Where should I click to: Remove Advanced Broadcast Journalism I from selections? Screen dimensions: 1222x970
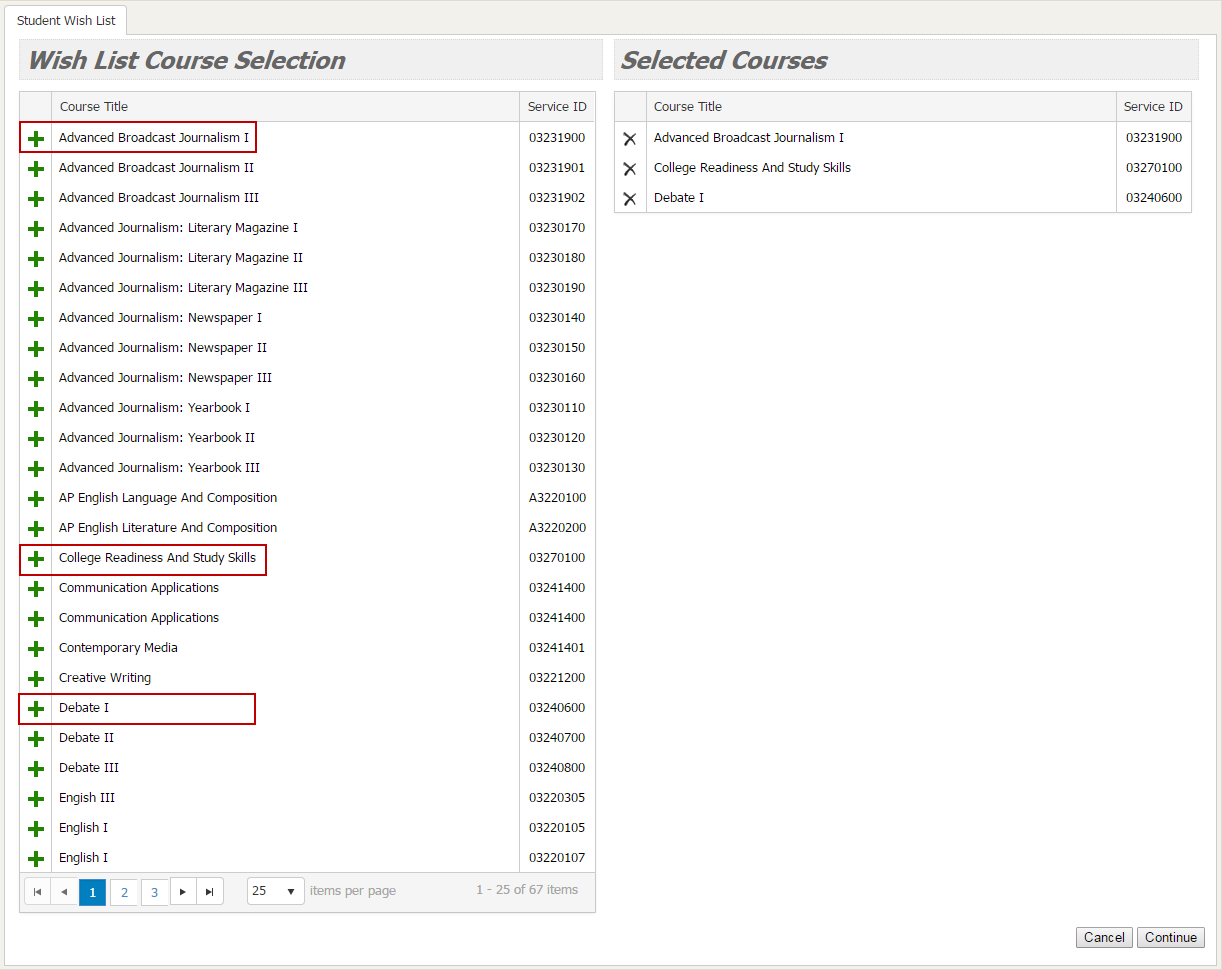630,138
